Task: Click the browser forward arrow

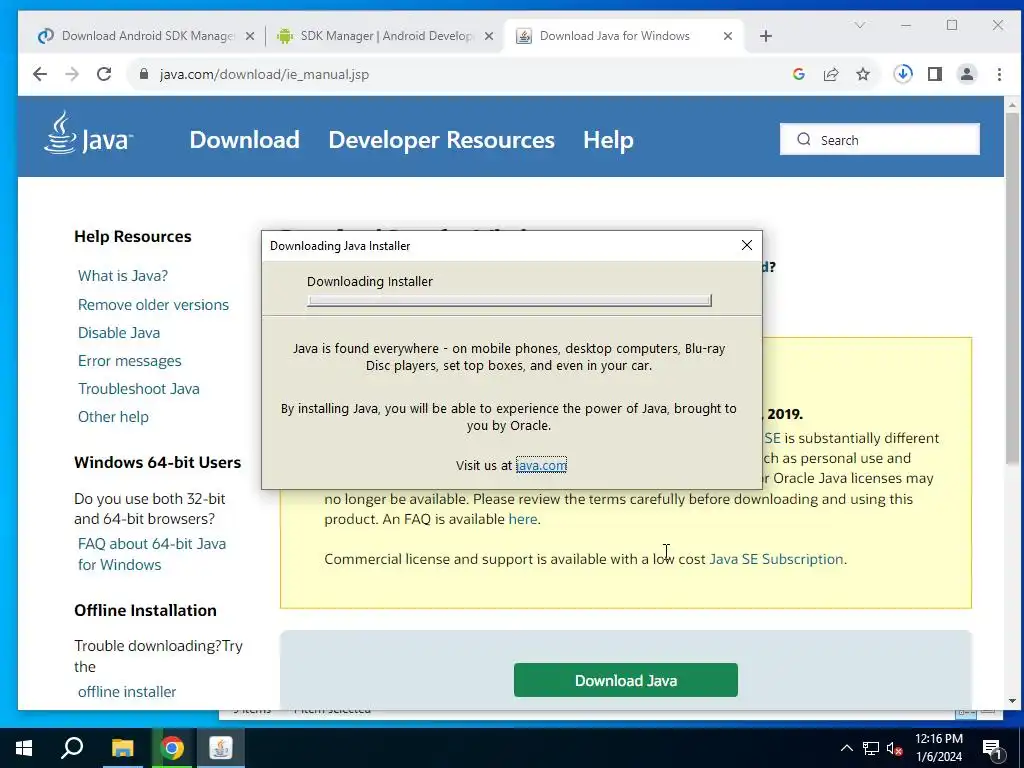Action: [x=72, y=74]
